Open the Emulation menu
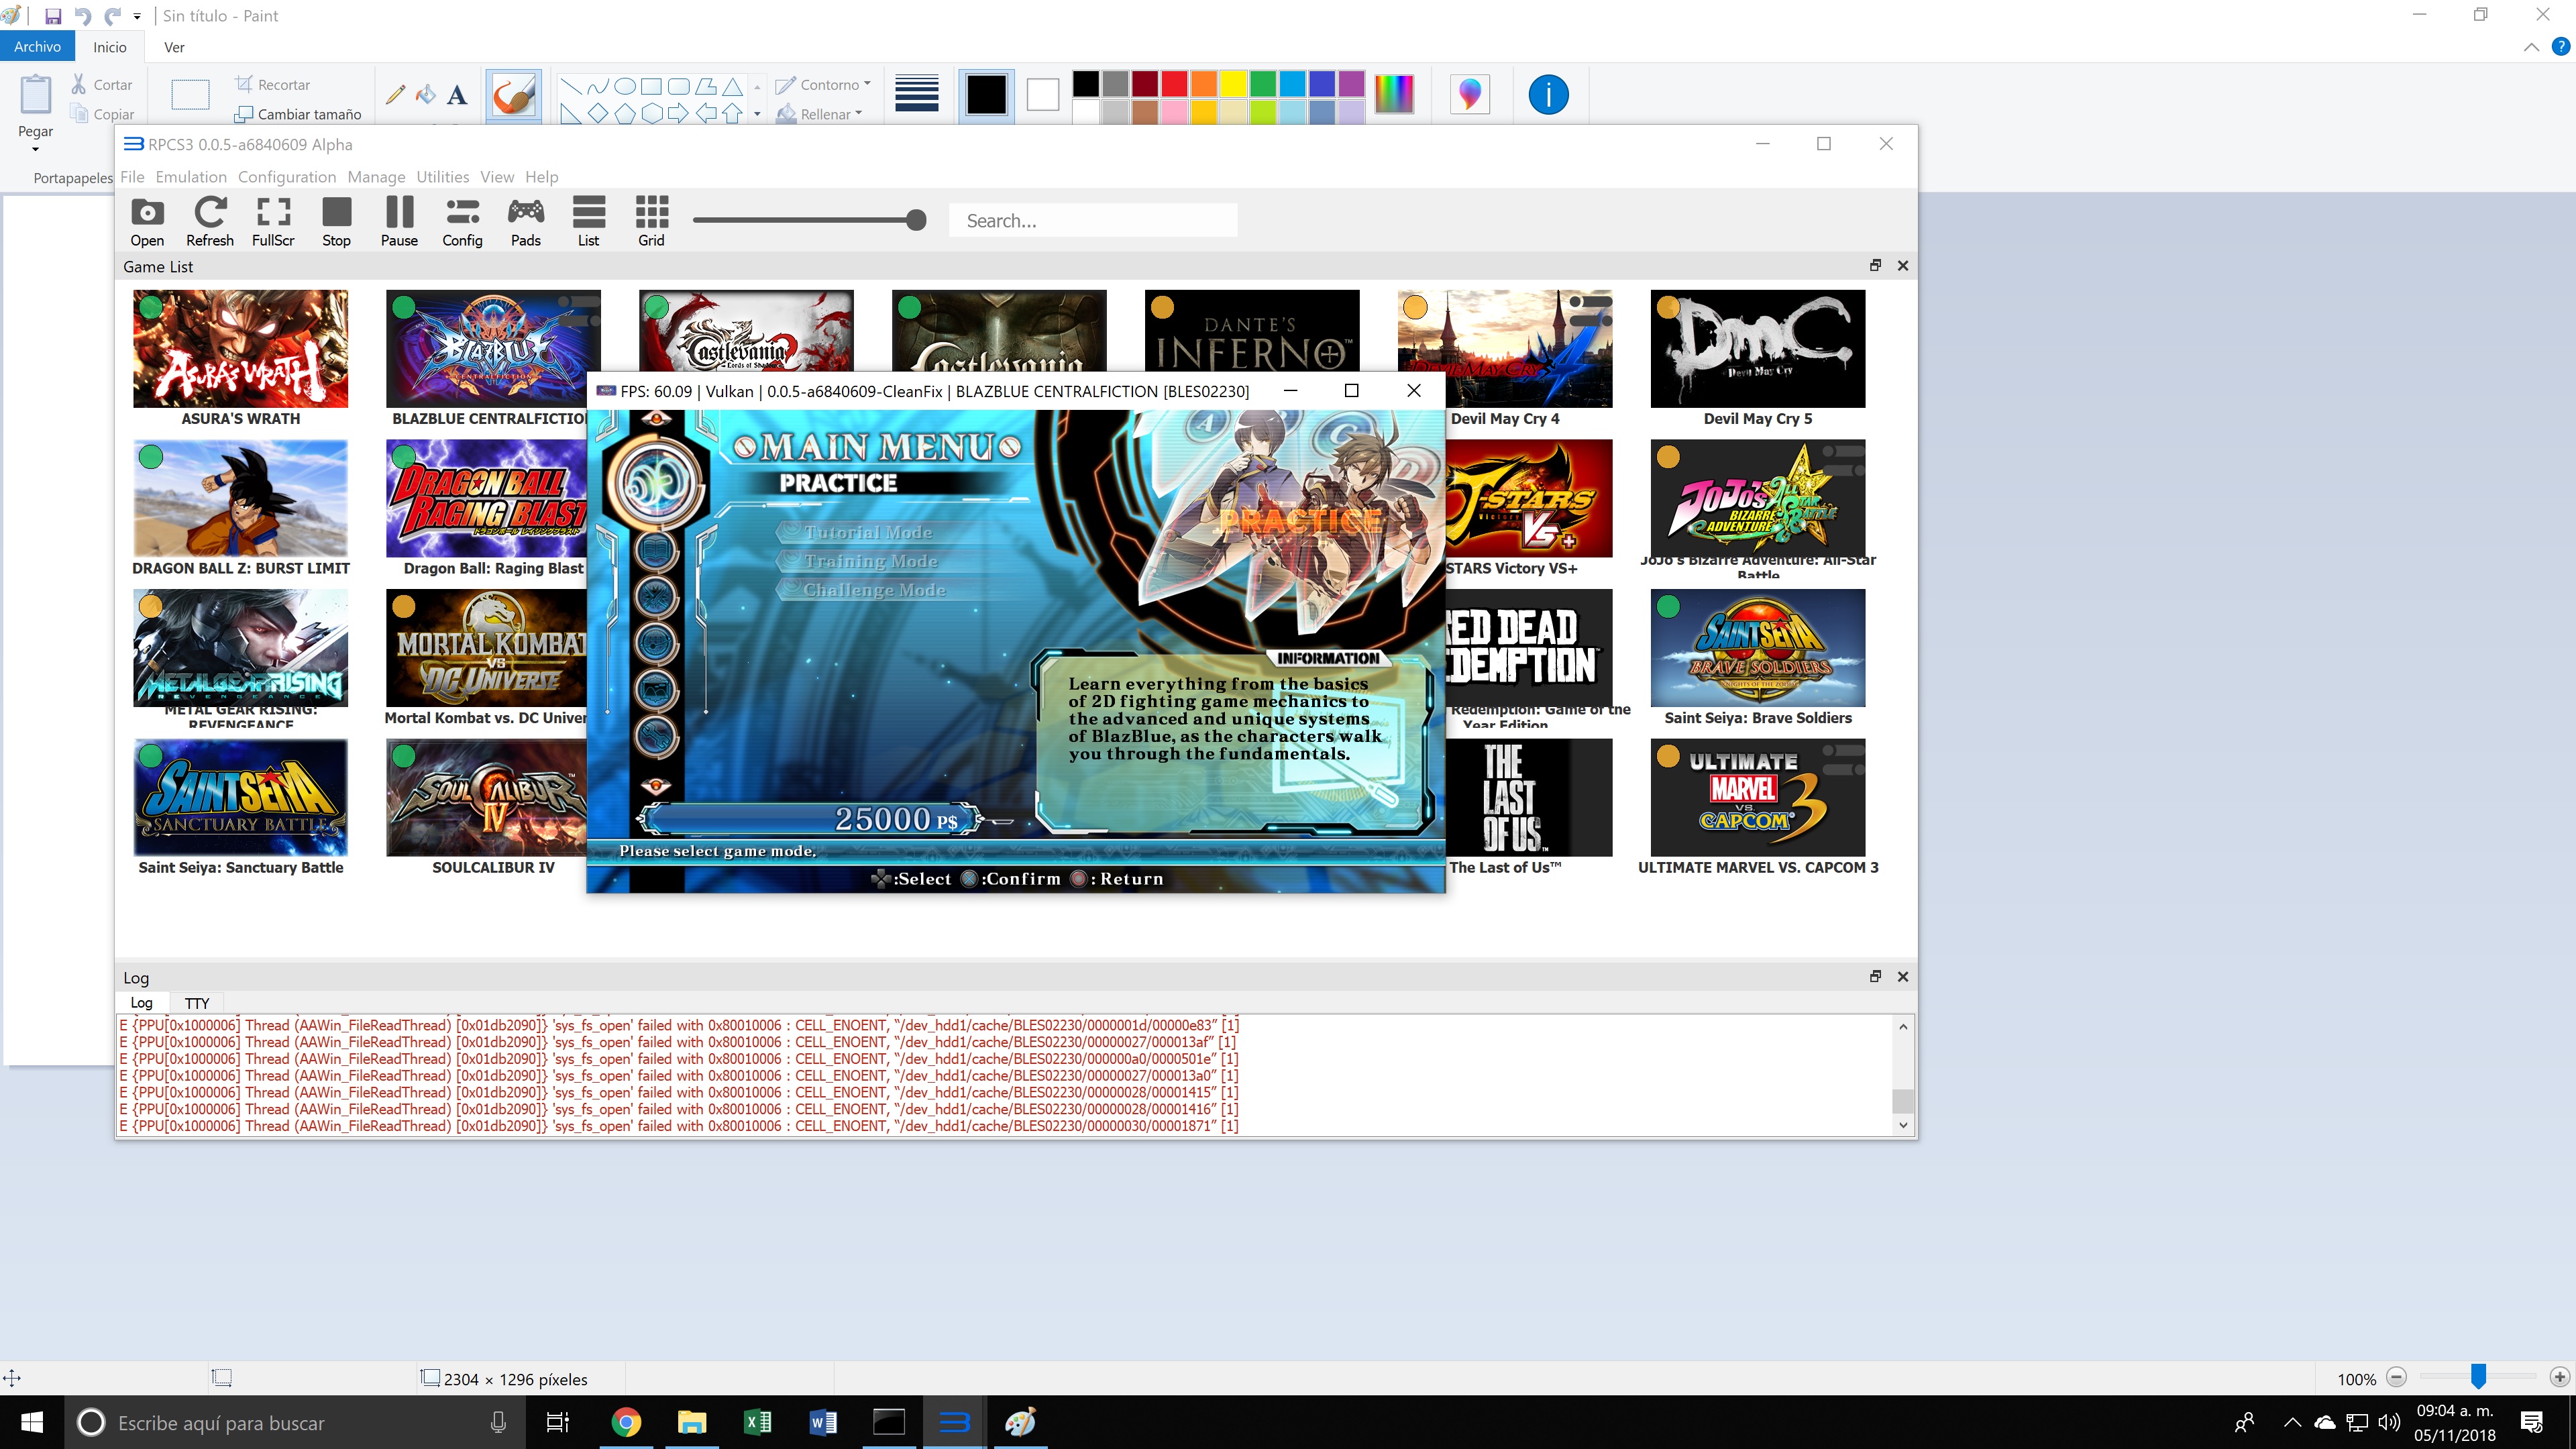 [x=191, y=177]
